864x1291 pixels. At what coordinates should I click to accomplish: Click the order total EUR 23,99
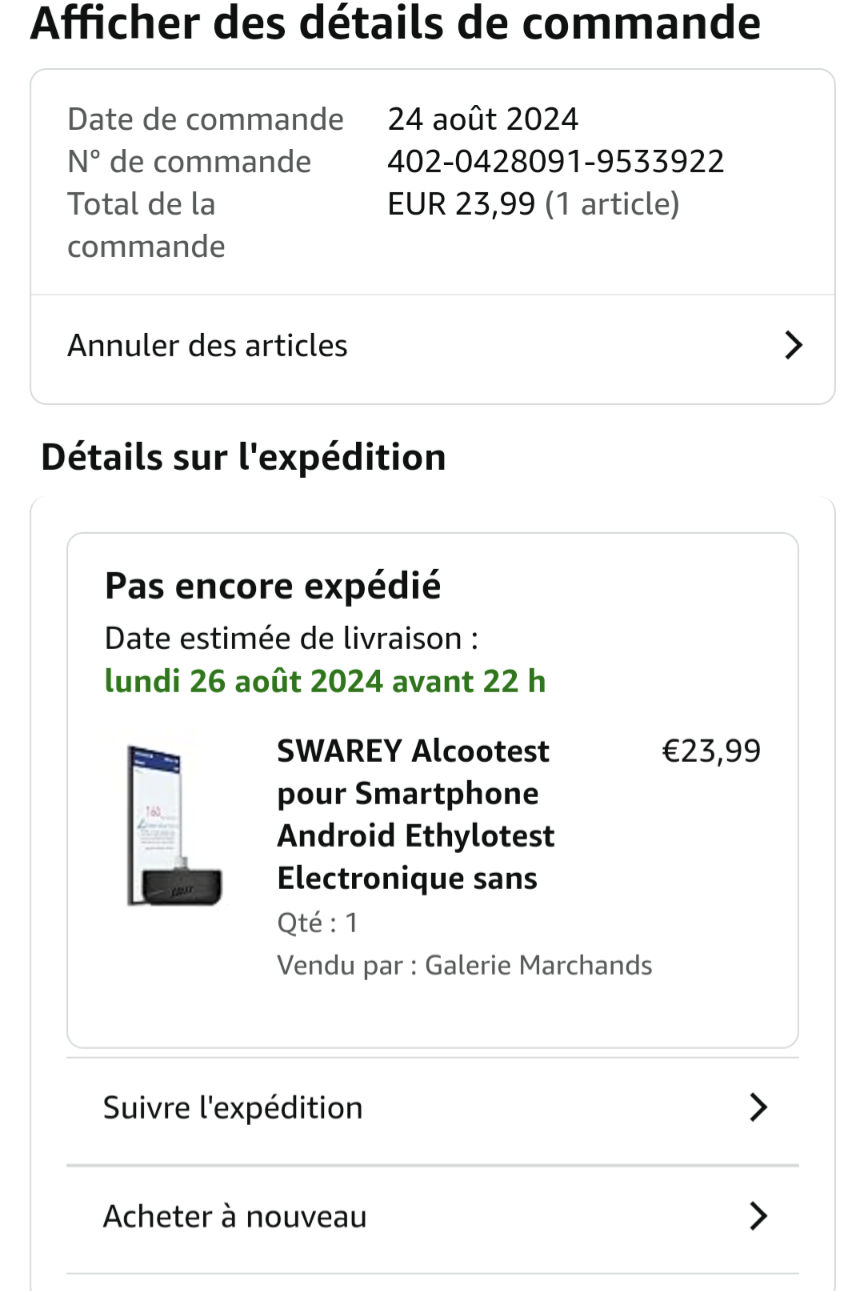(x=461, y=204)
